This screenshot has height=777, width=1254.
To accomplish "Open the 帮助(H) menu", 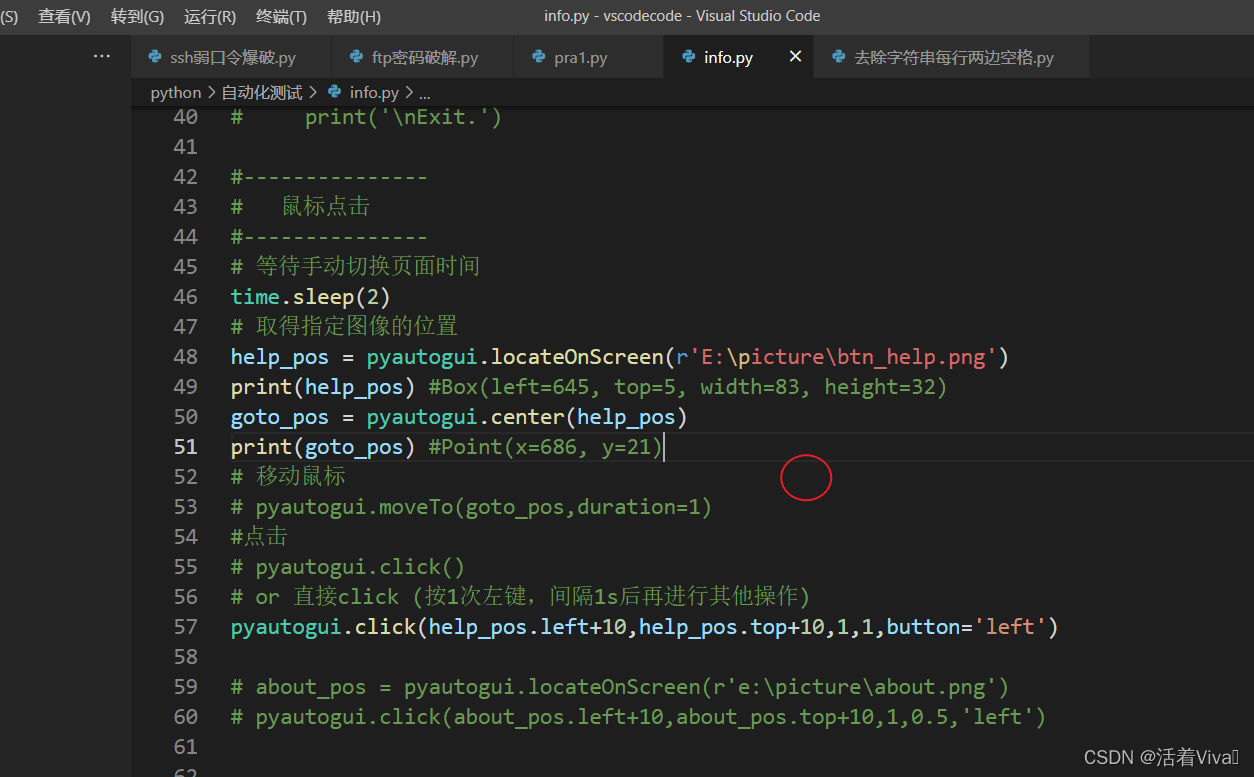I will (354, 16).
